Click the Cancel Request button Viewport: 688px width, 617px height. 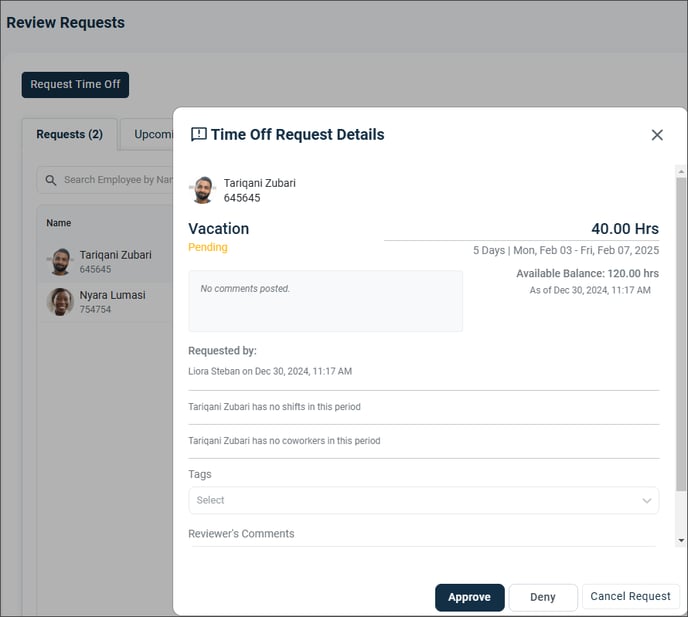tap(630, 596)
